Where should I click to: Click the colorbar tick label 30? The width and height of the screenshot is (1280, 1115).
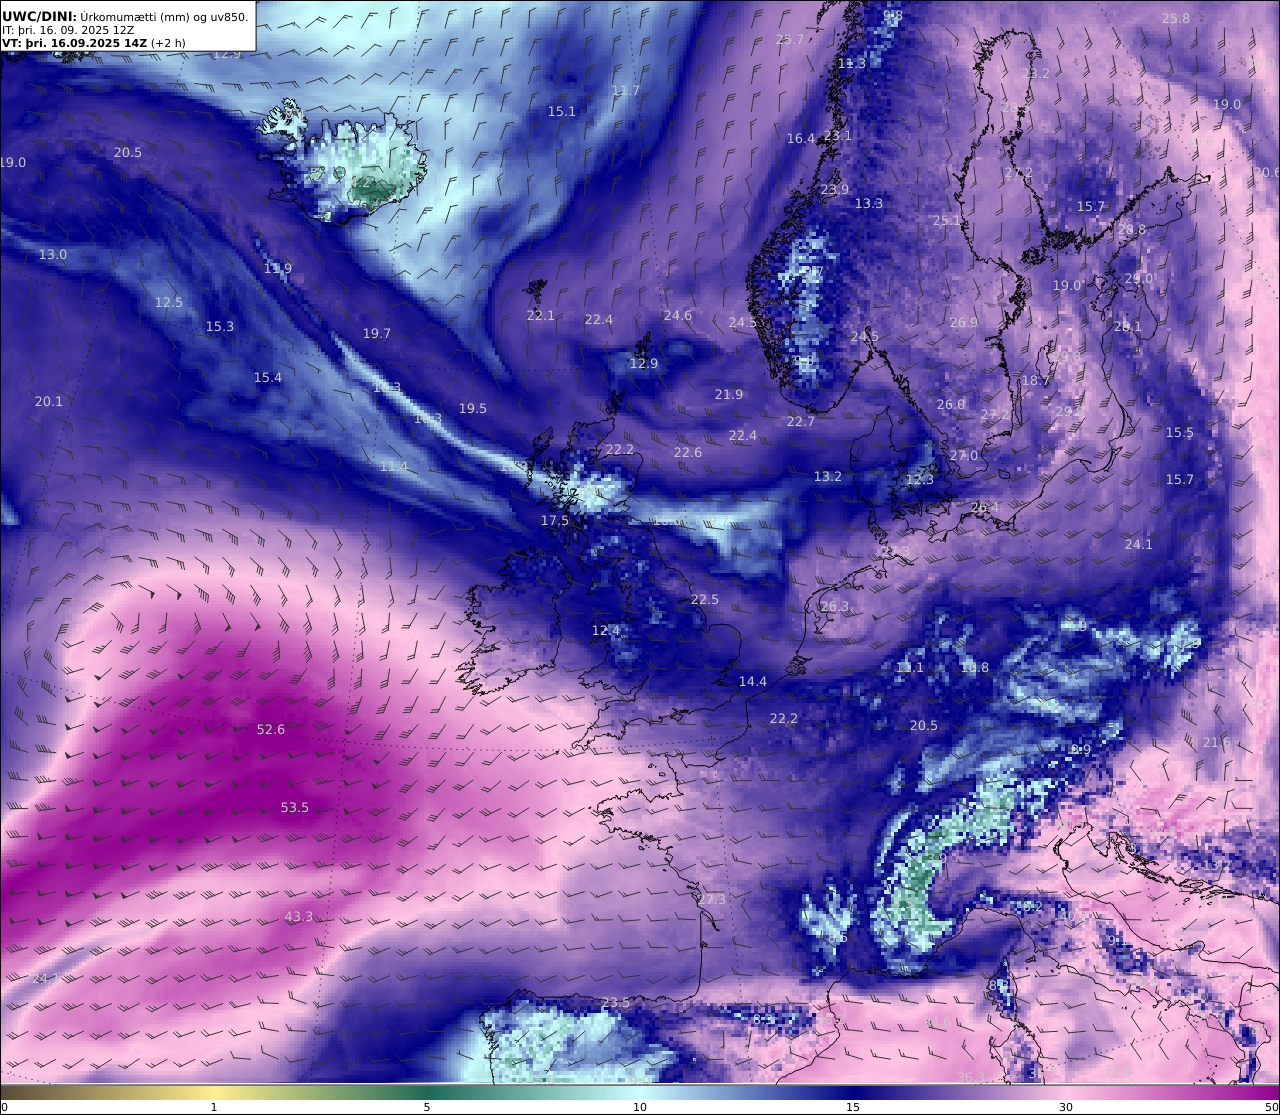[x=1066, y=1108]
